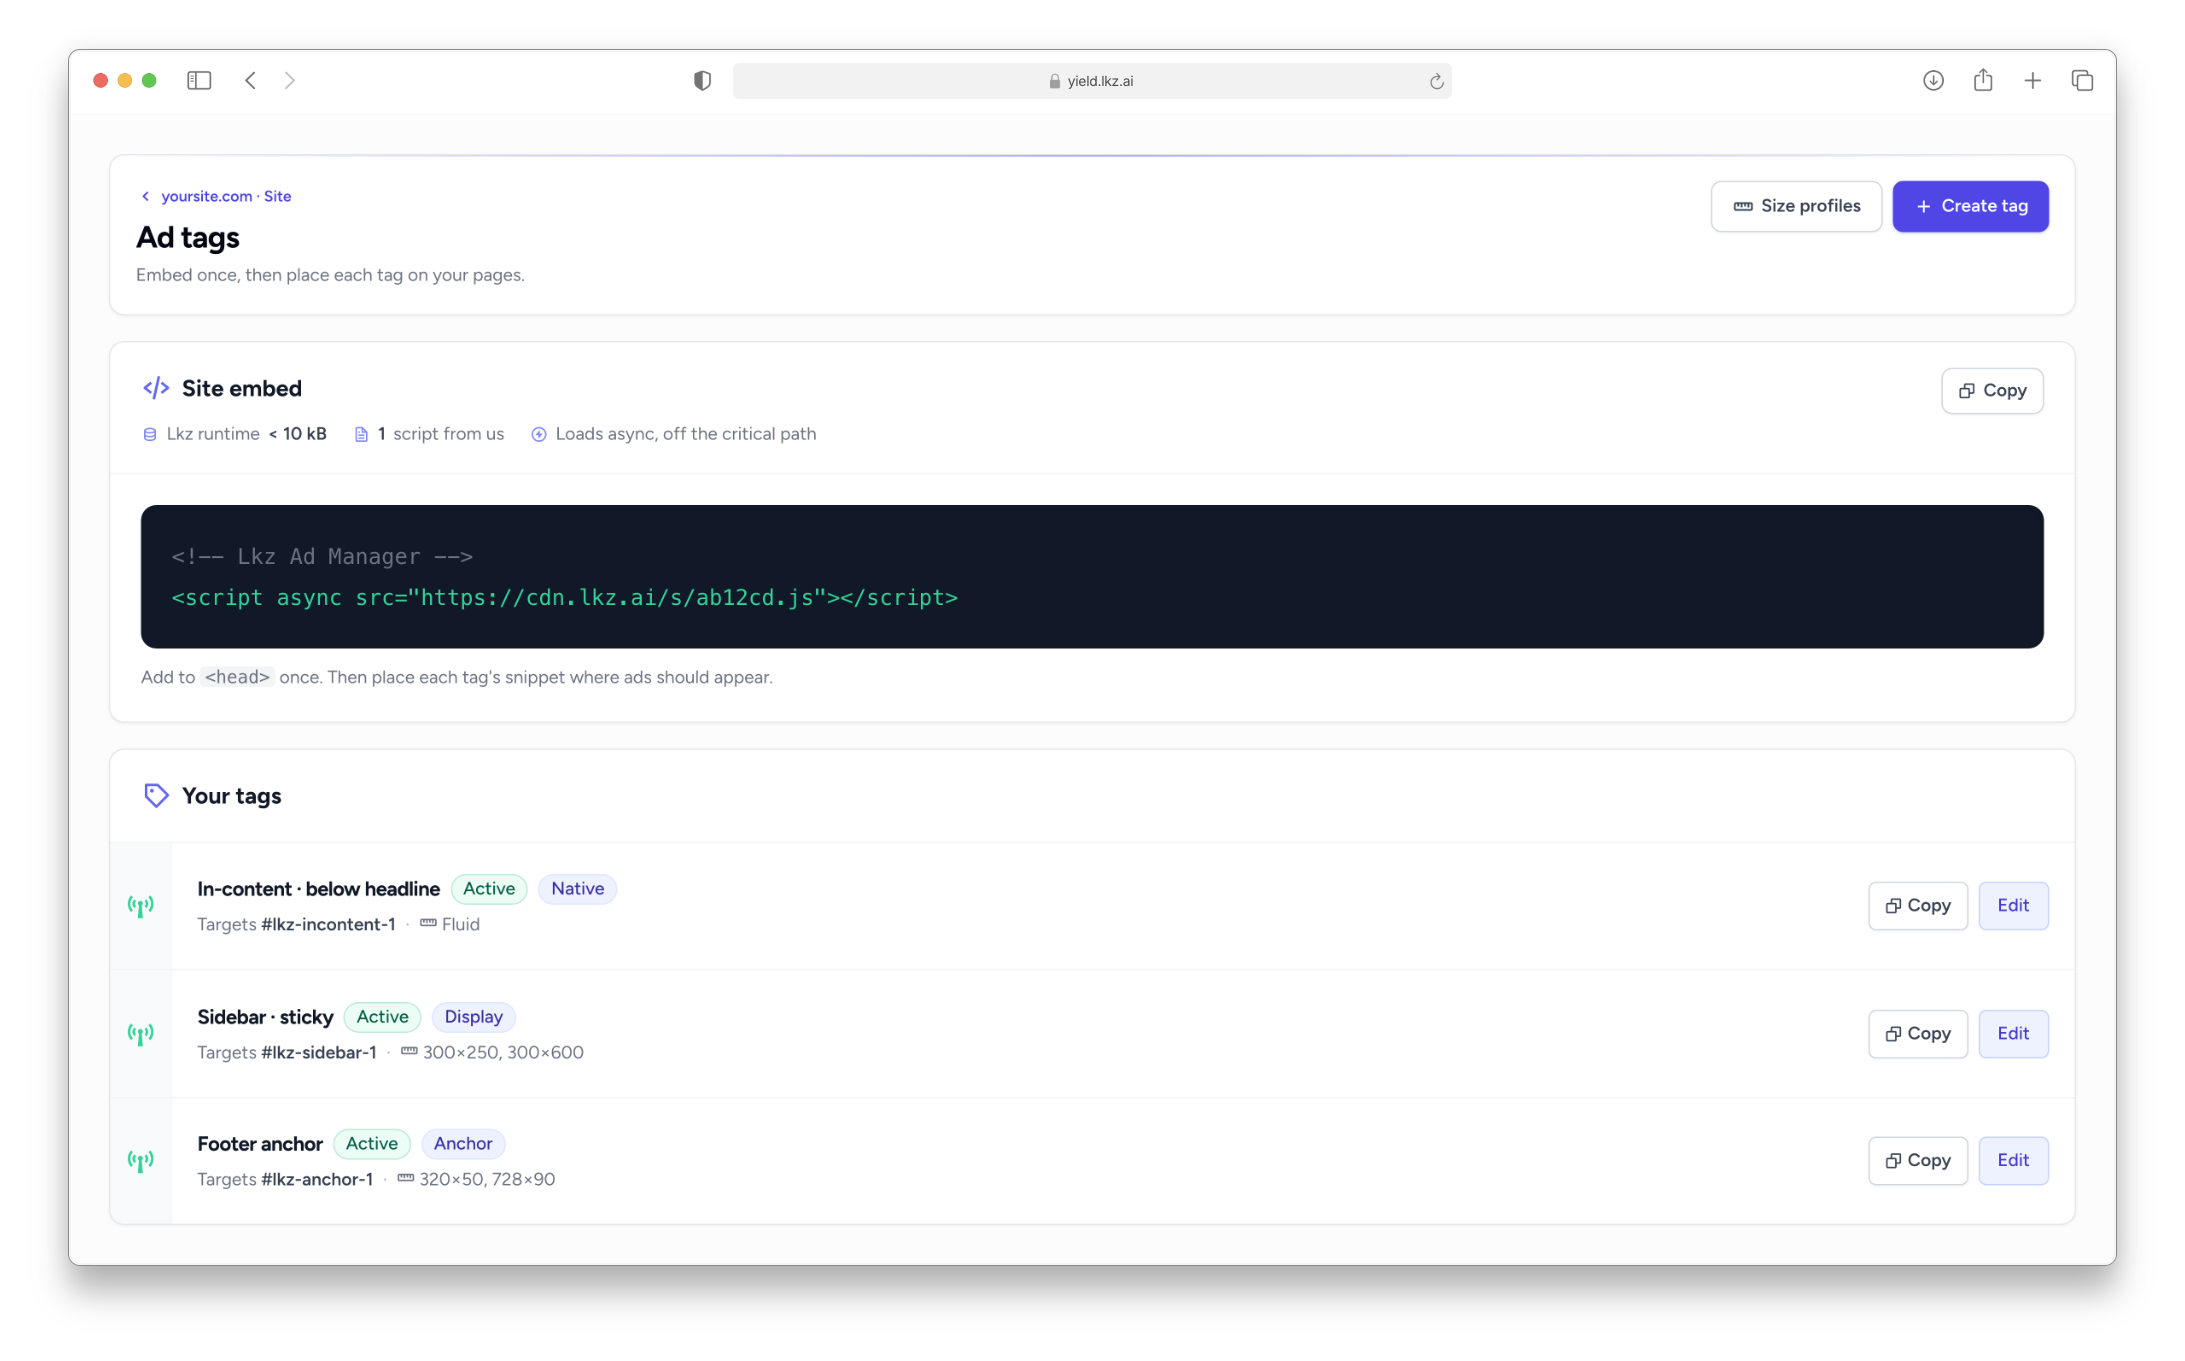The width and height of the screenshot is (2185, 1361).
Task: Select the script tag line in the code block
Action: (565, 597)
